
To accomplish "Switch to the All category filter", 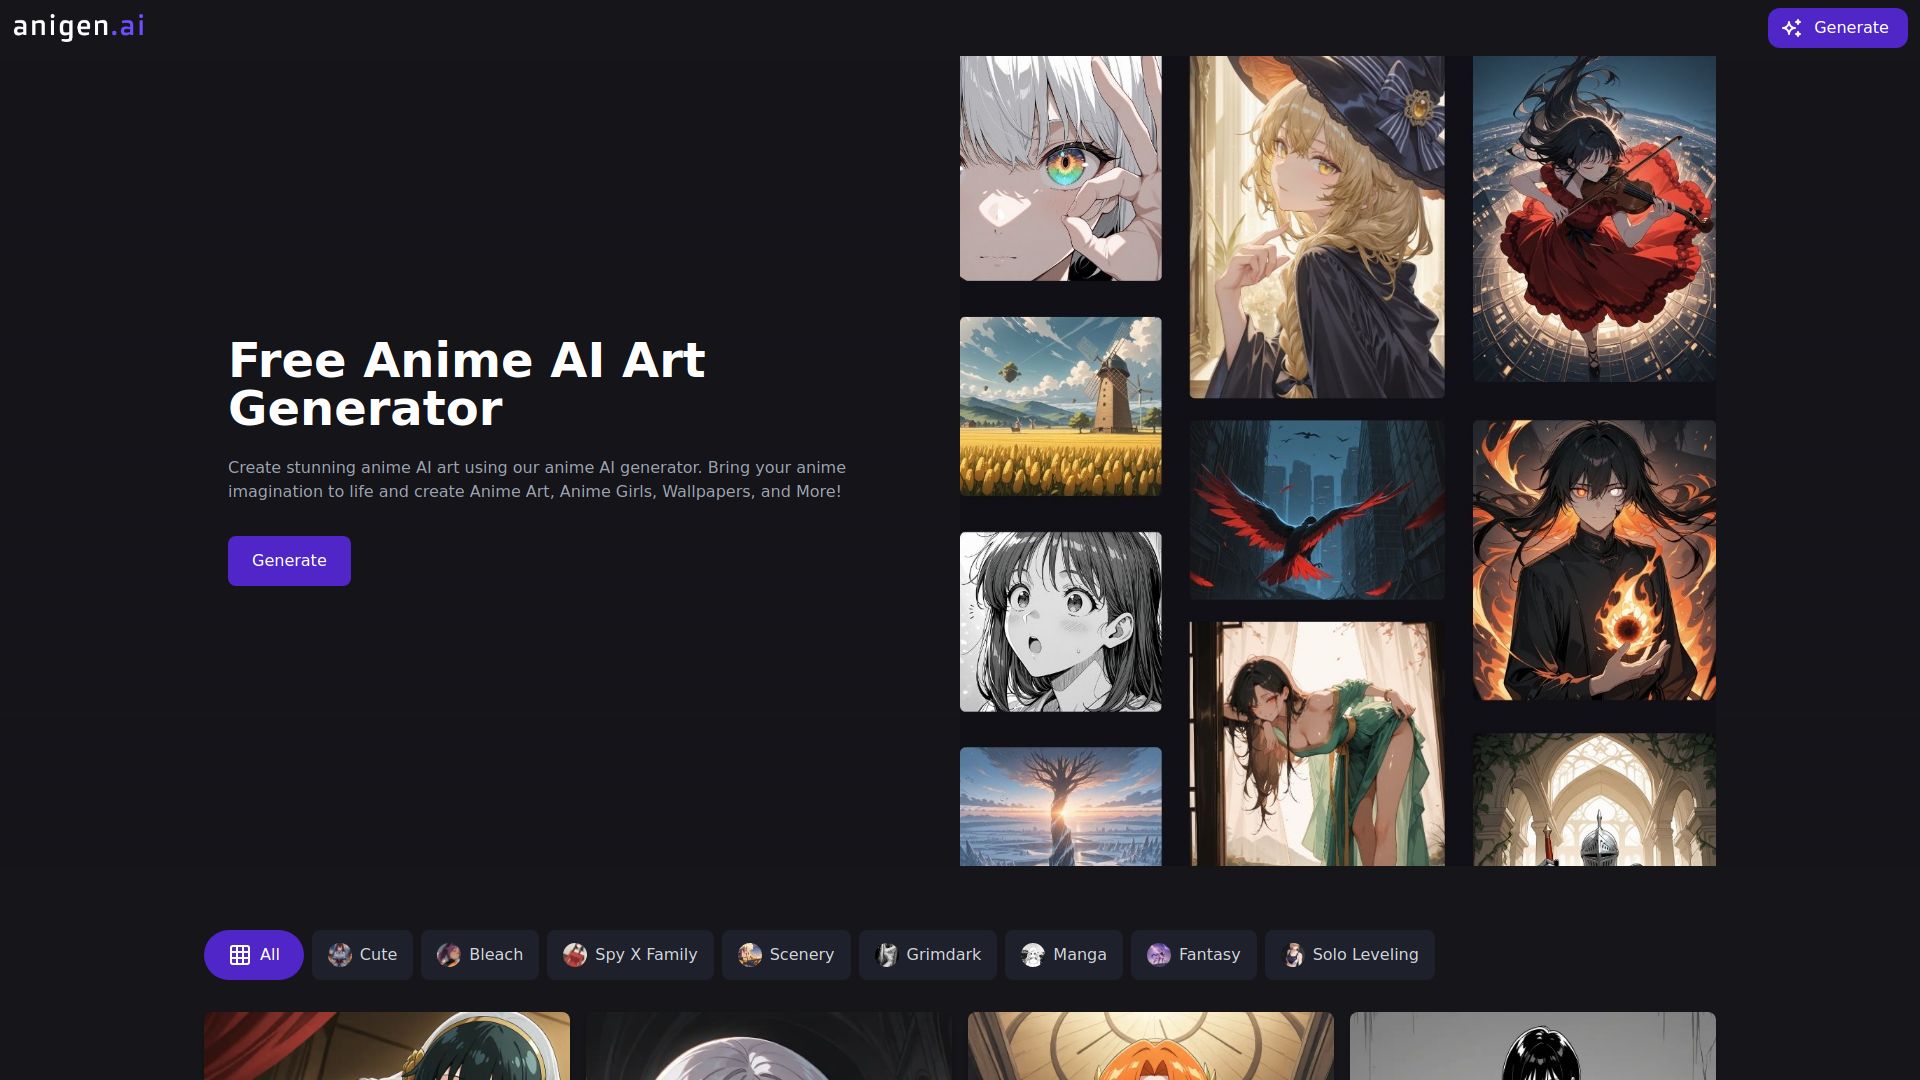I will click(x=254, y=955).
